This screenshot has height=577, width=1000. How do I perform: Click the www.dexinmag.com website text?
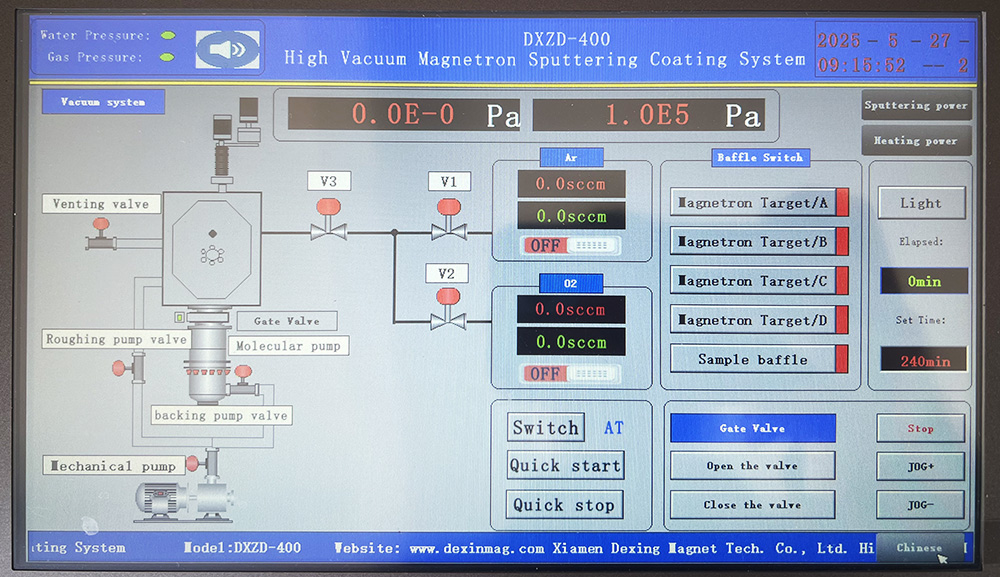[x=476, y=548]
